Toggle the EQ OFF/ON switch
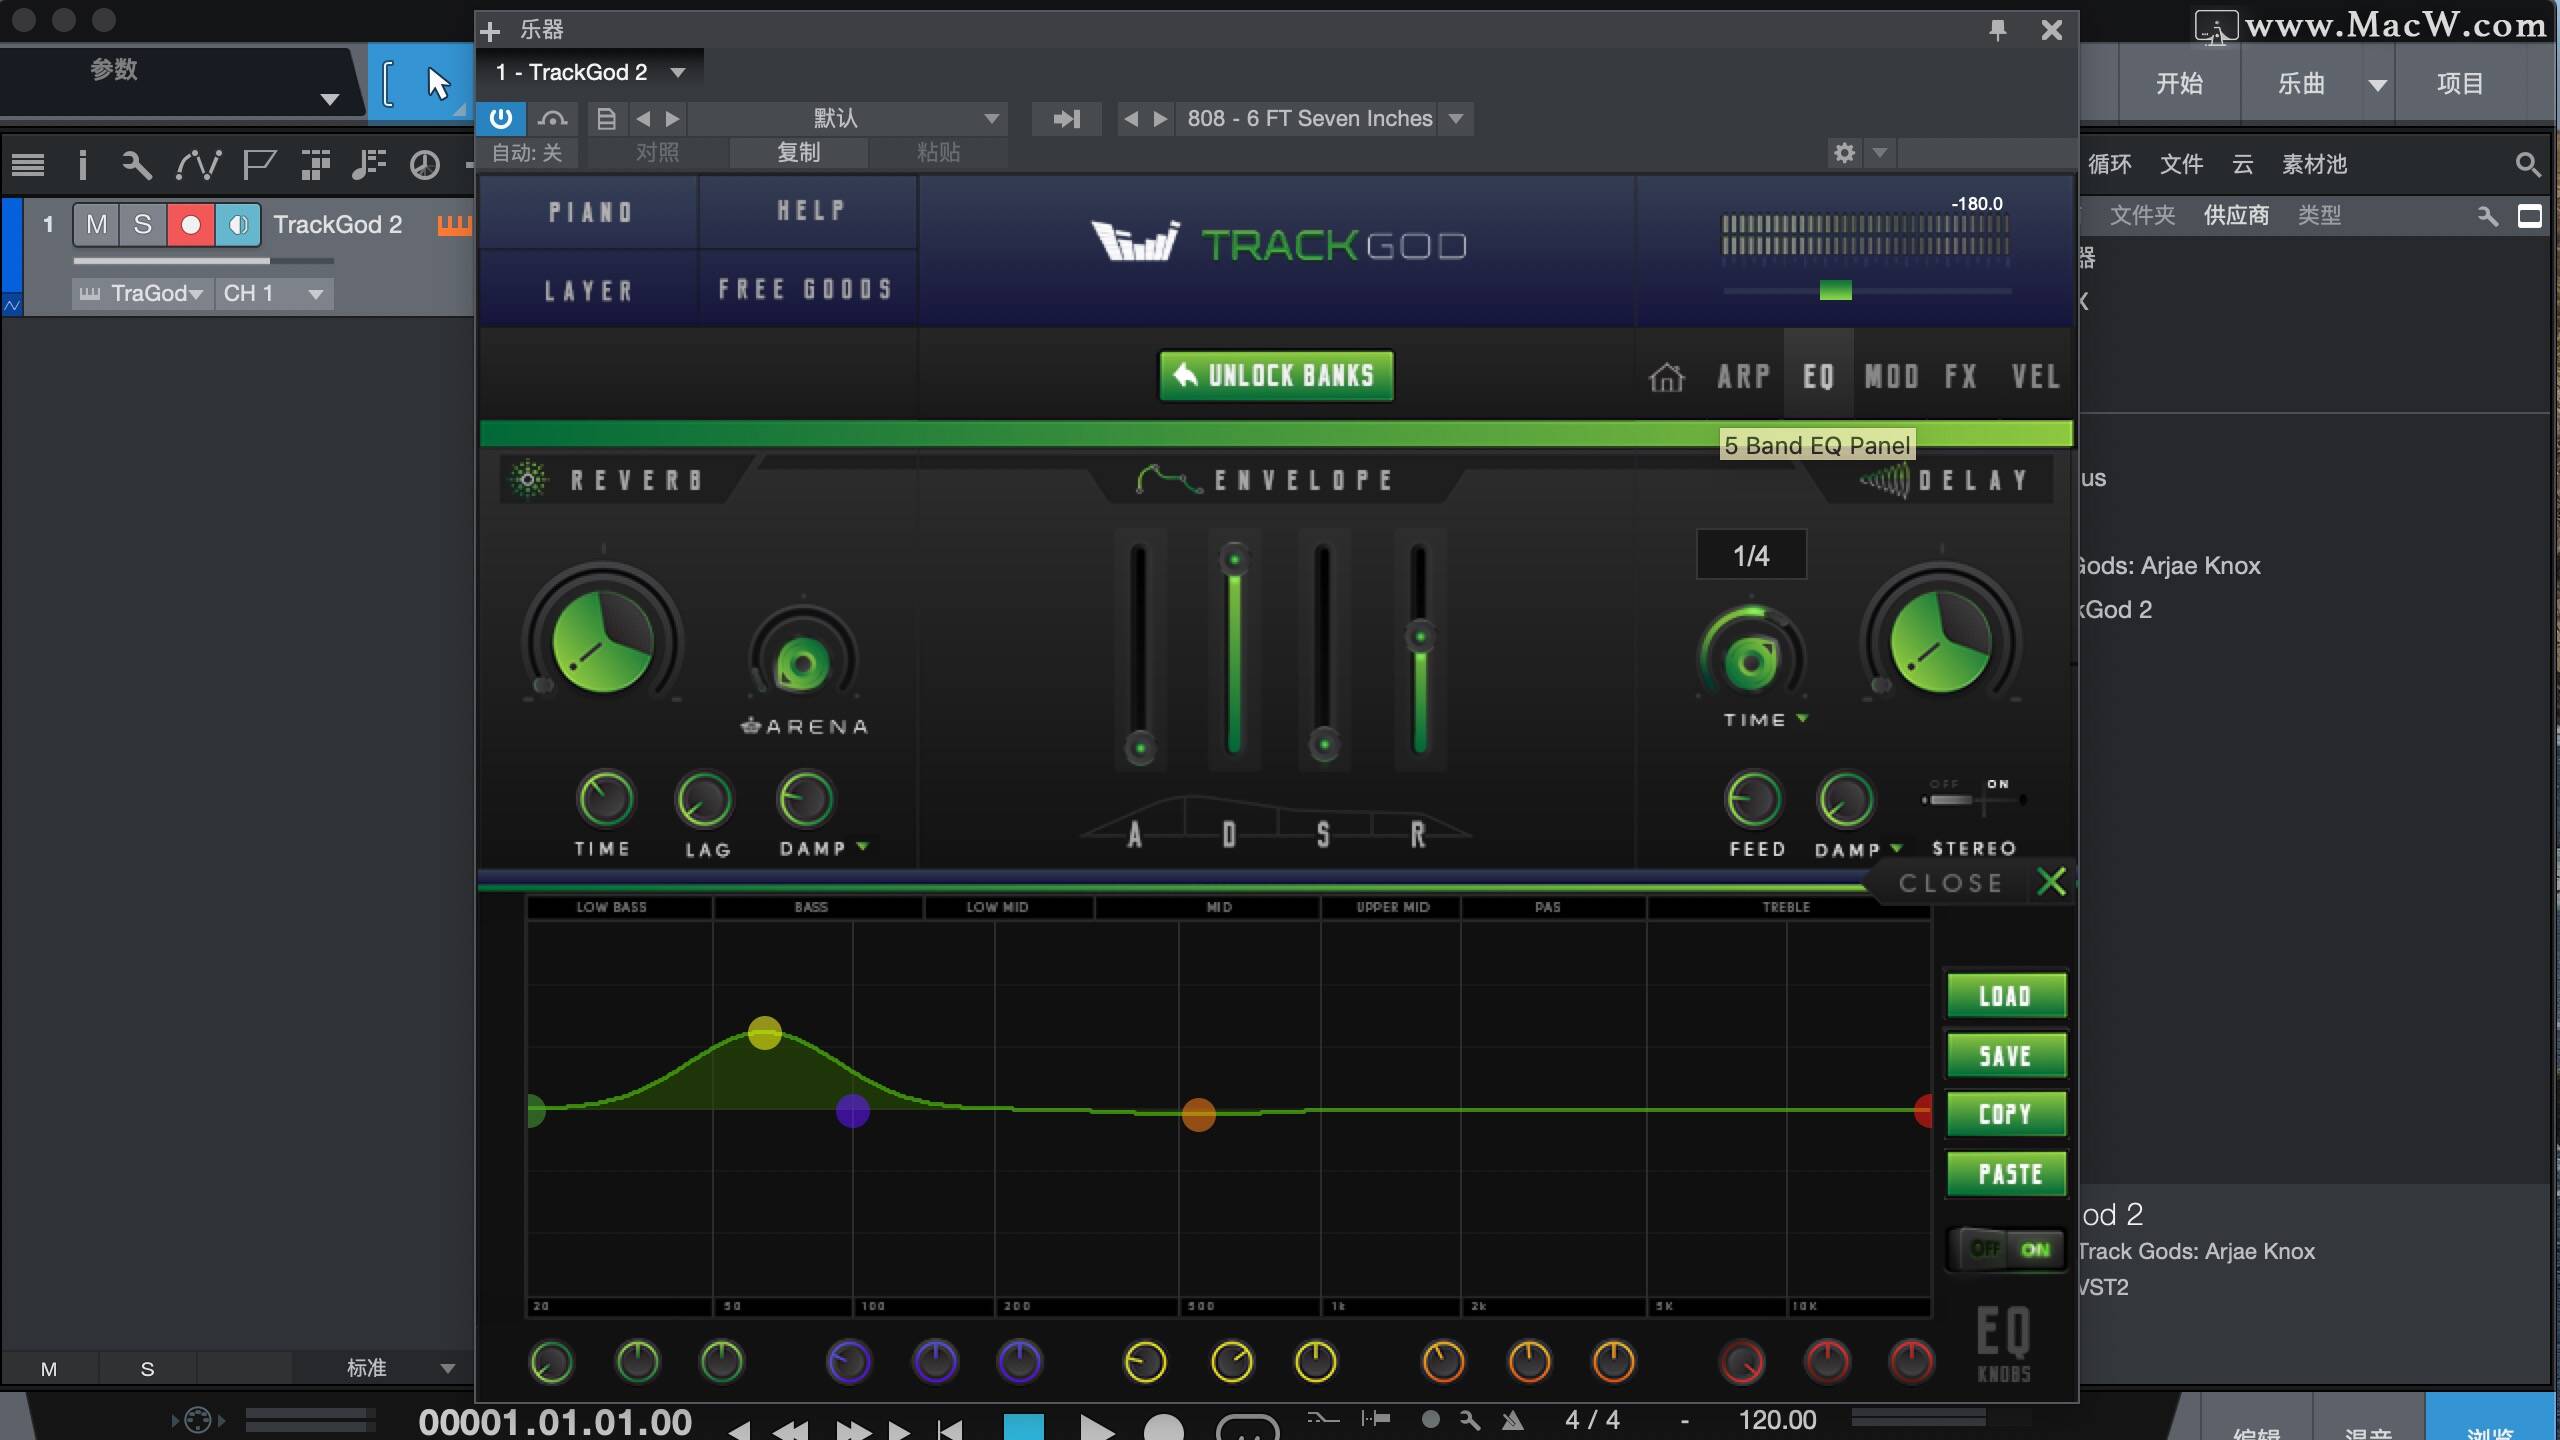The image size is (2560, 1440). [2008, 1249]
